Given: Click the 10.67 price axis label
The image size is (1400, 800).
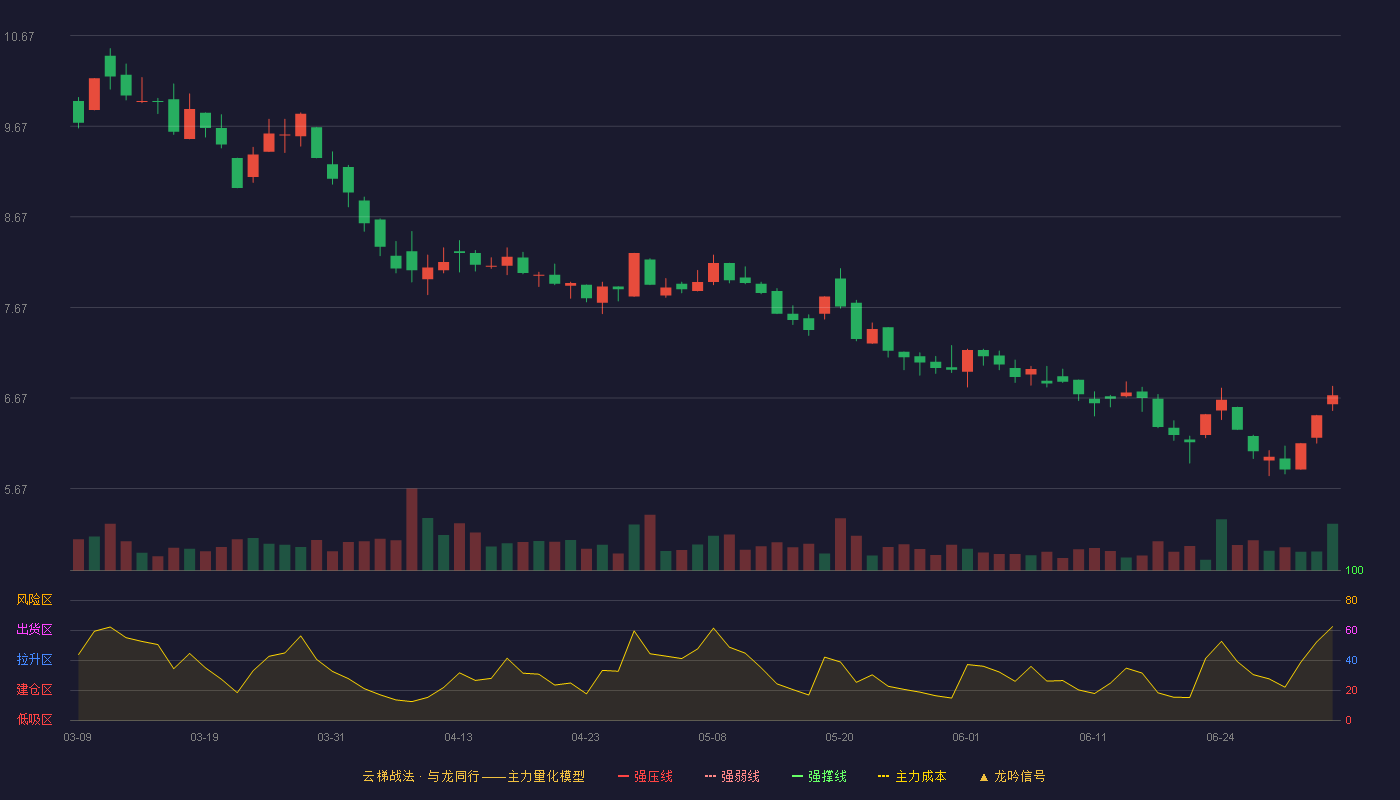Looking at the screenshot, I should tap(19, 37).
